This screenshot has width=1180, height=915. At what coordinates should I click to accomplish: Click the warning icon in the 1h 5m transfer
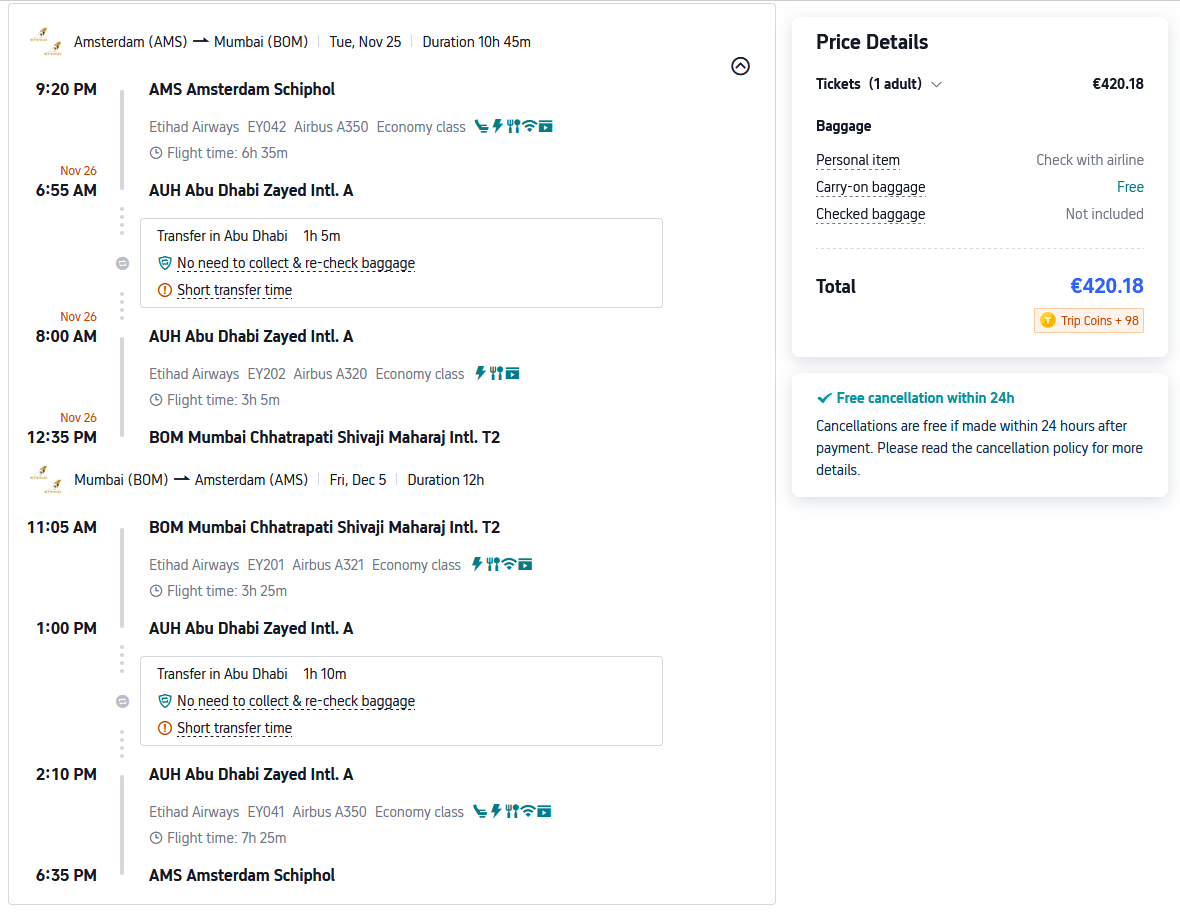pos(165,290)
